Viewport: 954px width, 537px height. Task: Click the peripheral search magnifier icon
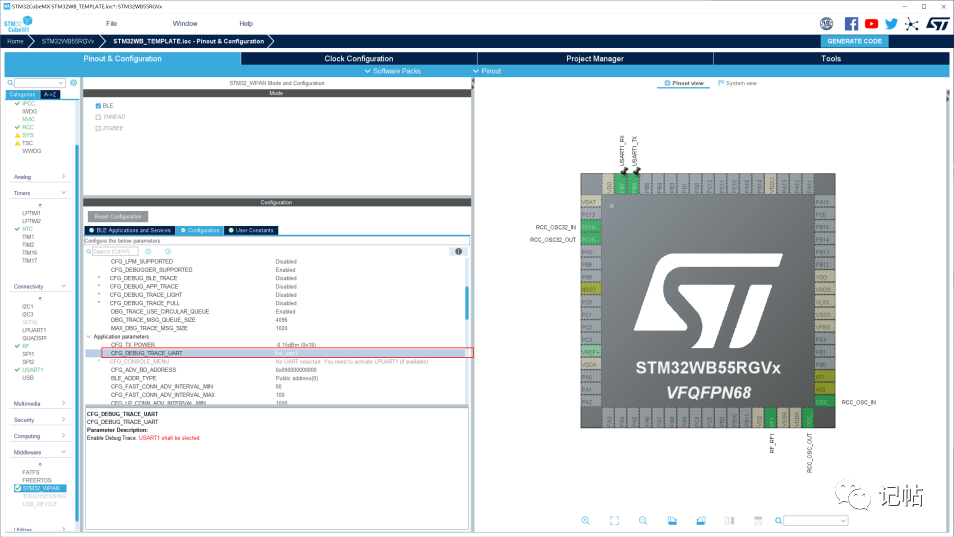10,83
